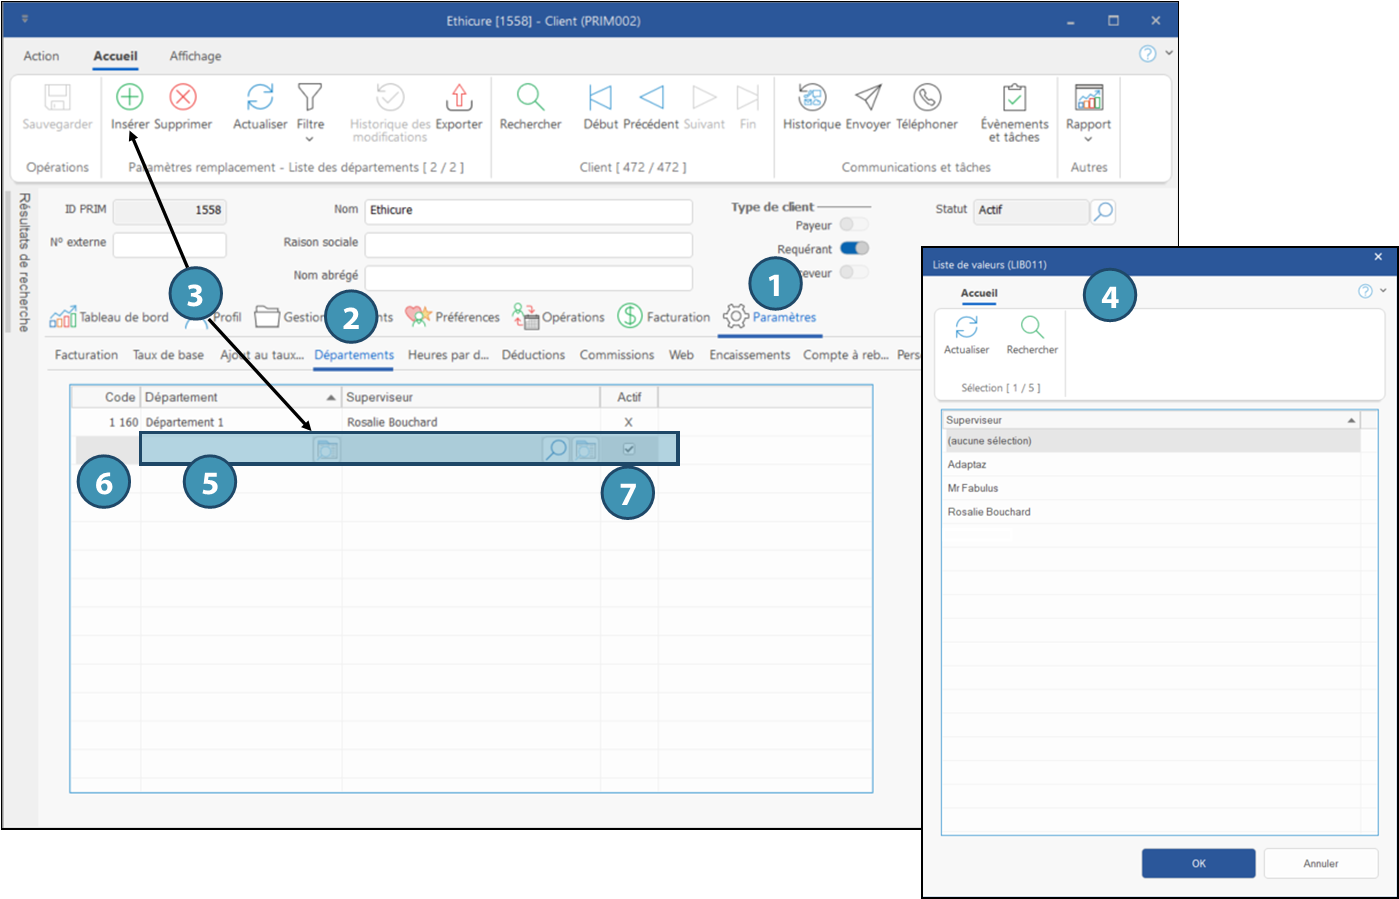Confirm with the OK button

point(1198,863)
